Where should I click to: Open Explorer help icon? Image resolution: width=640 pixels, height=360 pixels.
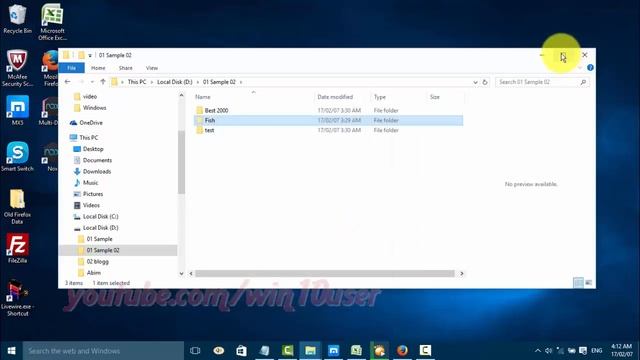pos(590,68)
